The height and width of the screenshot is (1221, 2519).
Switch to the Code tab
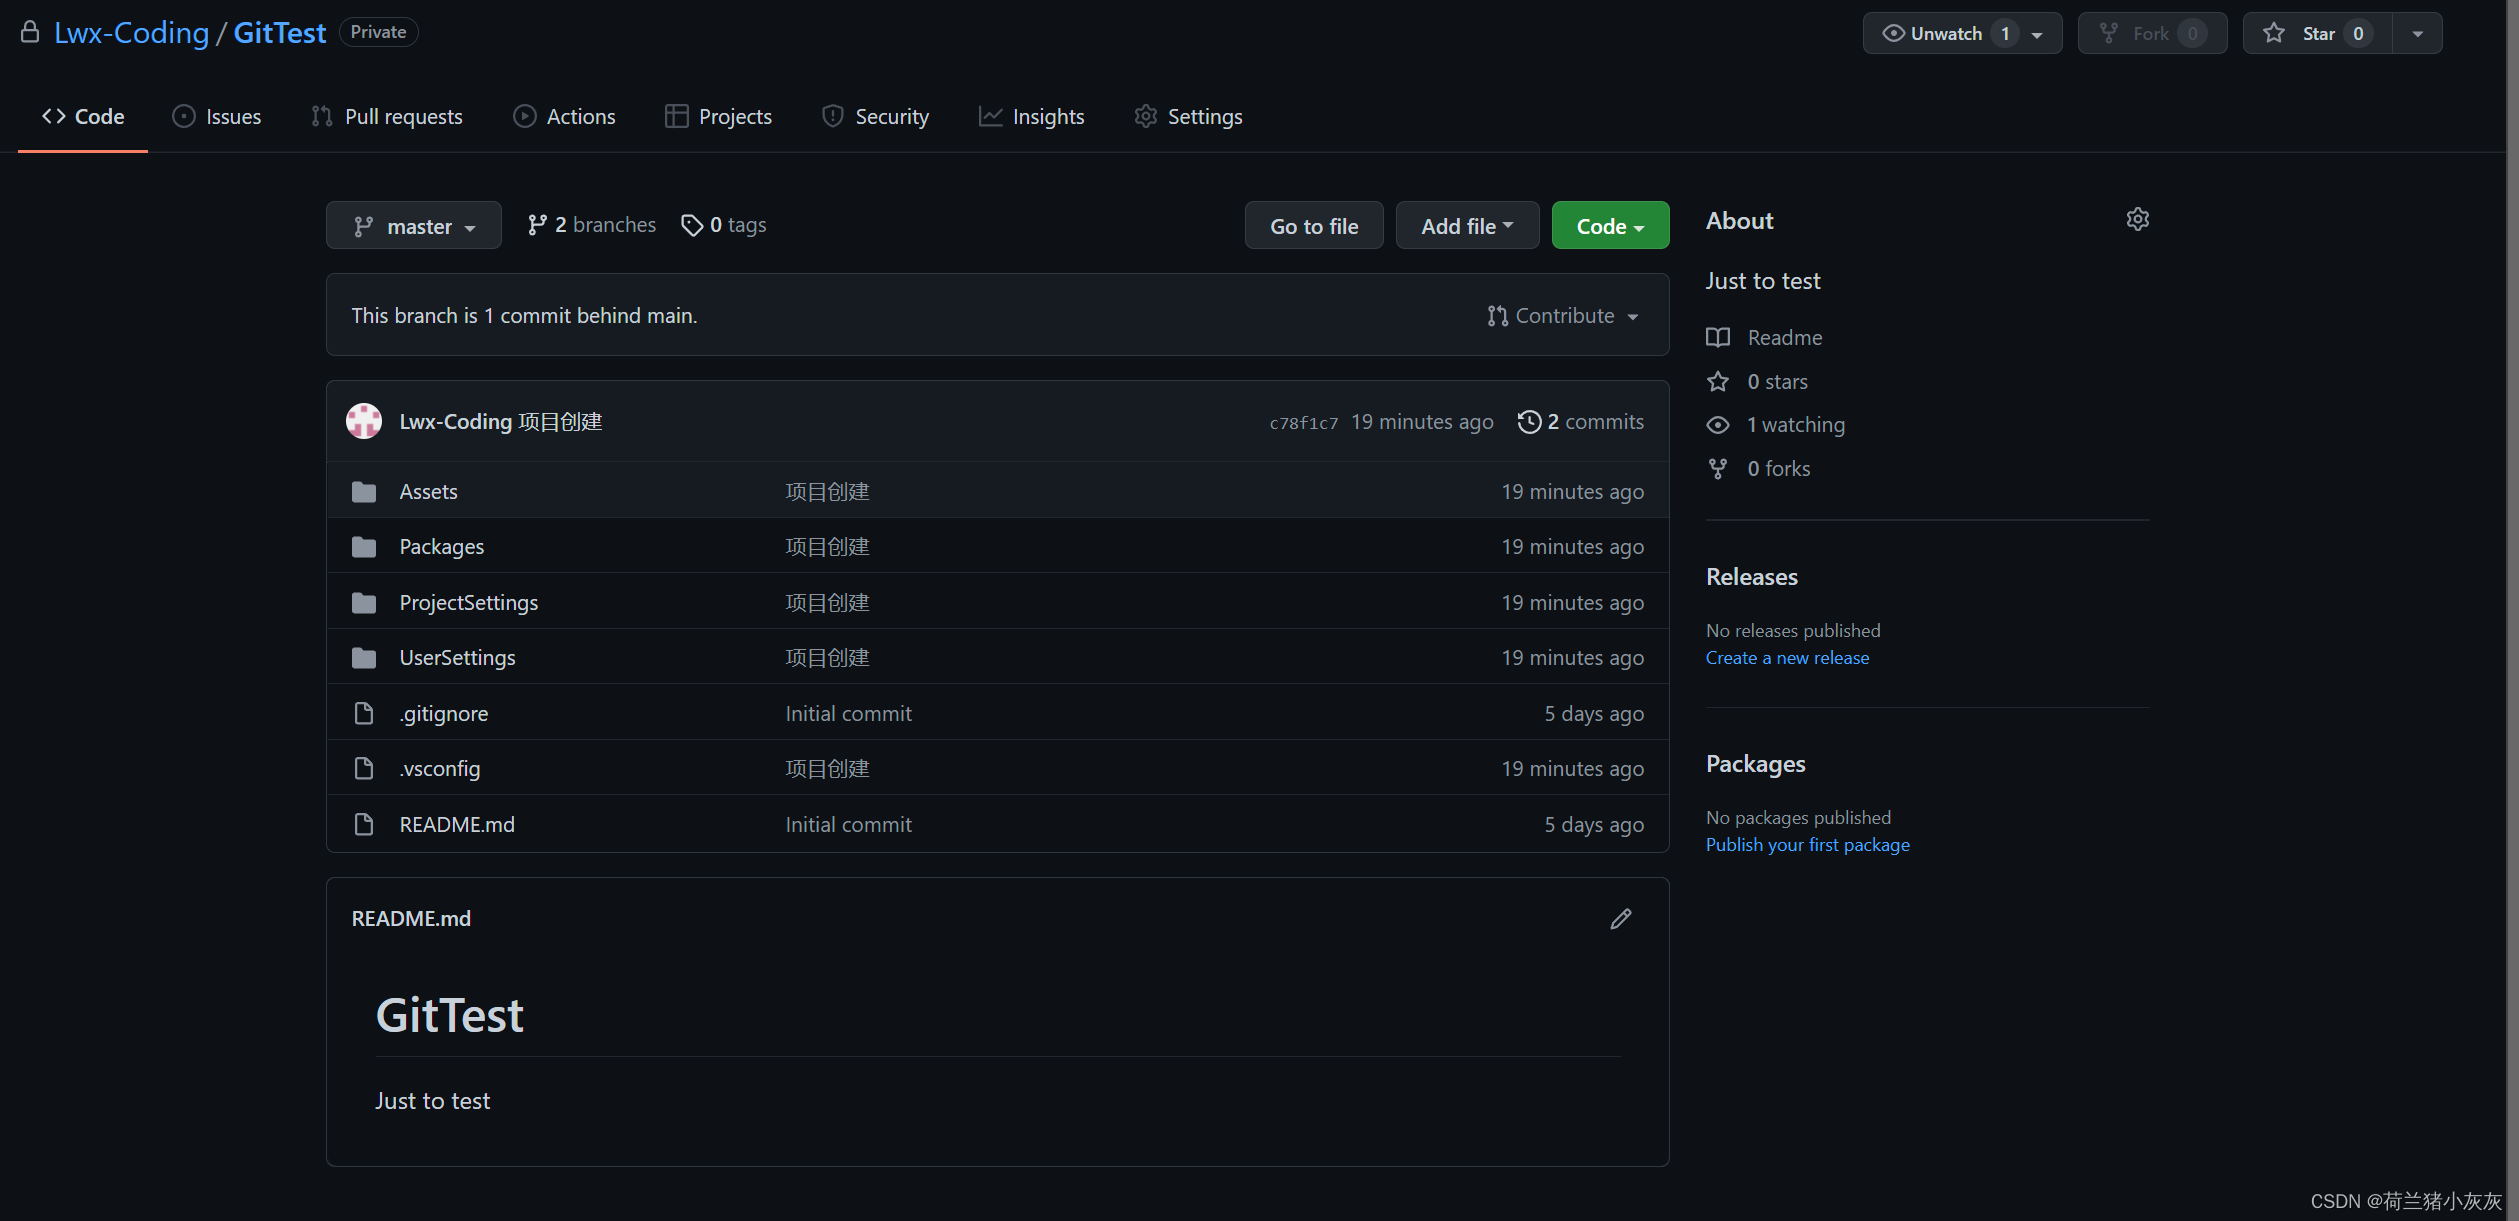click(83, 116)
